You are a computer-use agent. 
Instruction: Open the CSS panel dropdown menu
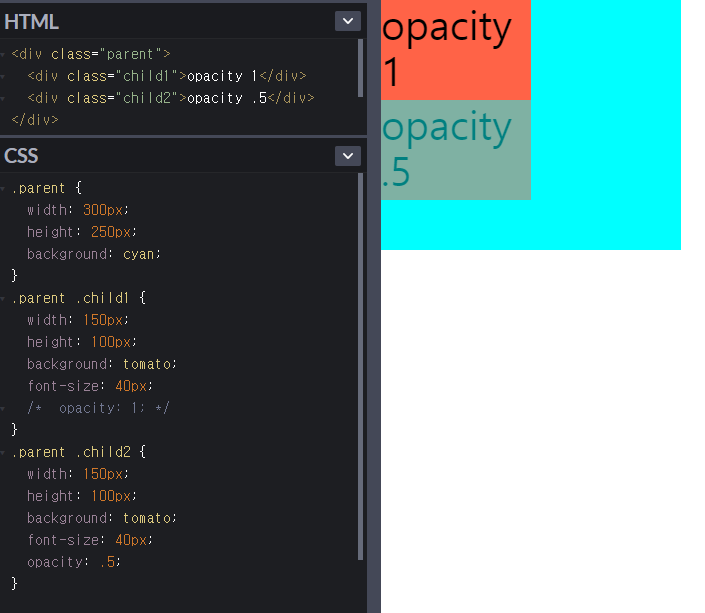(x=348, y=156)
